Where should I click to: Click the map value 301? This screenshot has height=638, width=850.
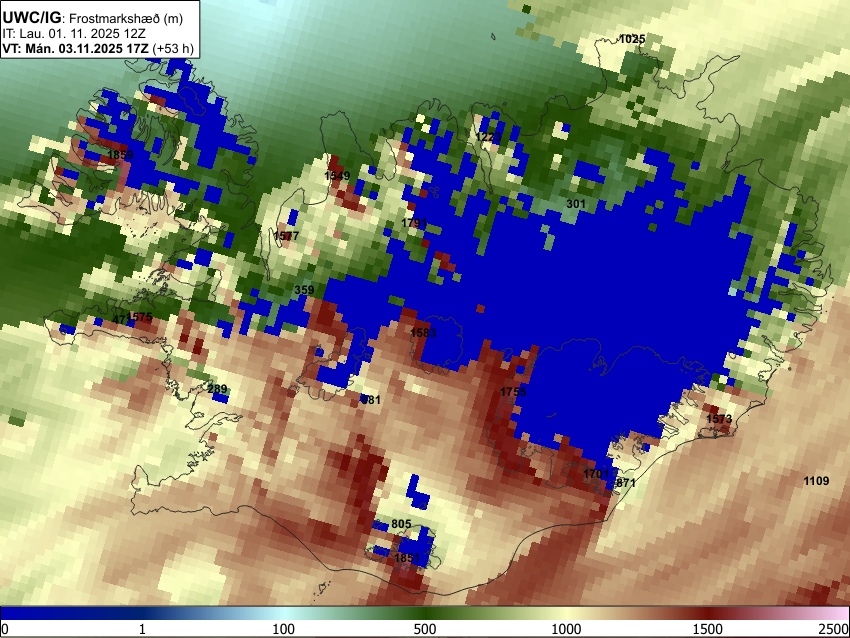[576, 204]
